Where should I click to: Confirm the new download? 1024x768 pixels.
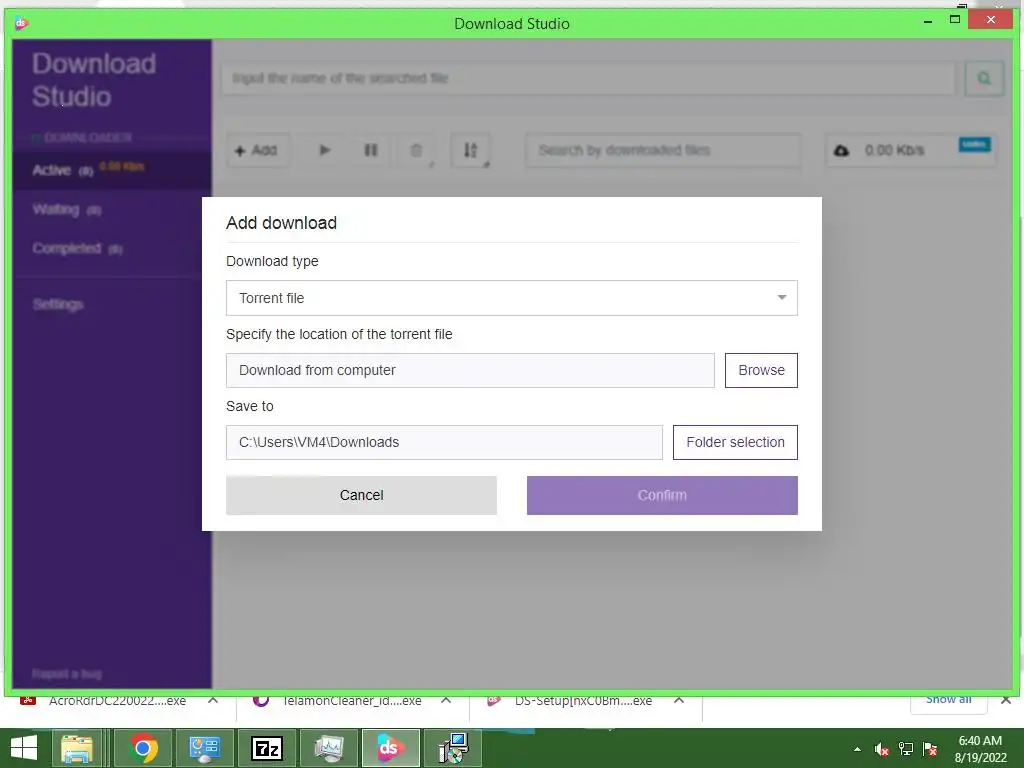pos(662,495)
